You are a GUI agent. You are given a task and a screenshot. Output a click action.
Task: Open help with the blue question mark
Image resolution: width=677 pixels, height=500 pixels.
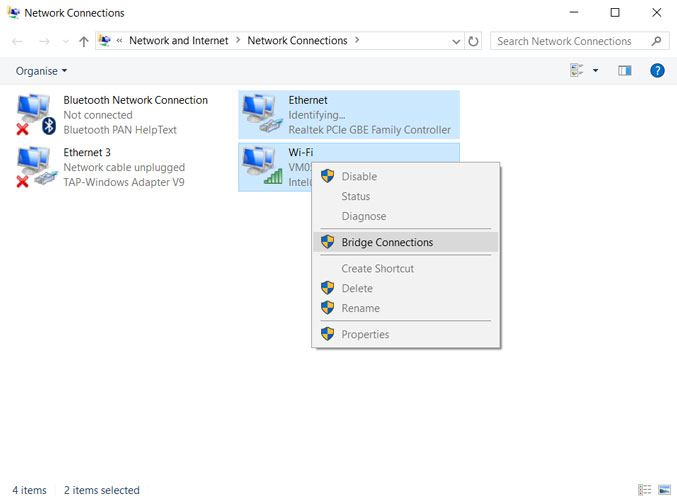pyautogui.click(x=657, y=70)
